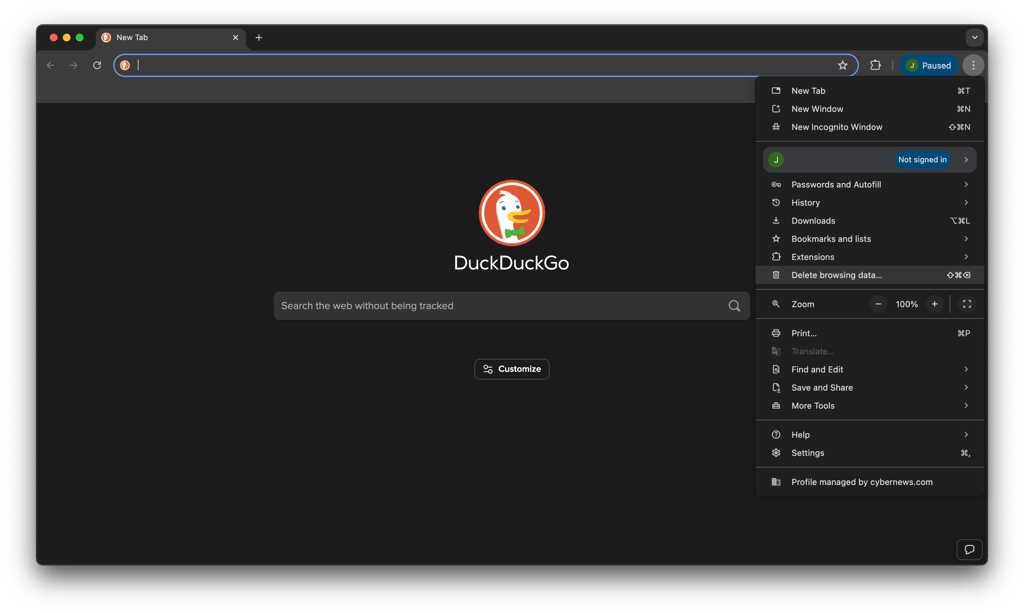Expand the Help submenu

870,435
